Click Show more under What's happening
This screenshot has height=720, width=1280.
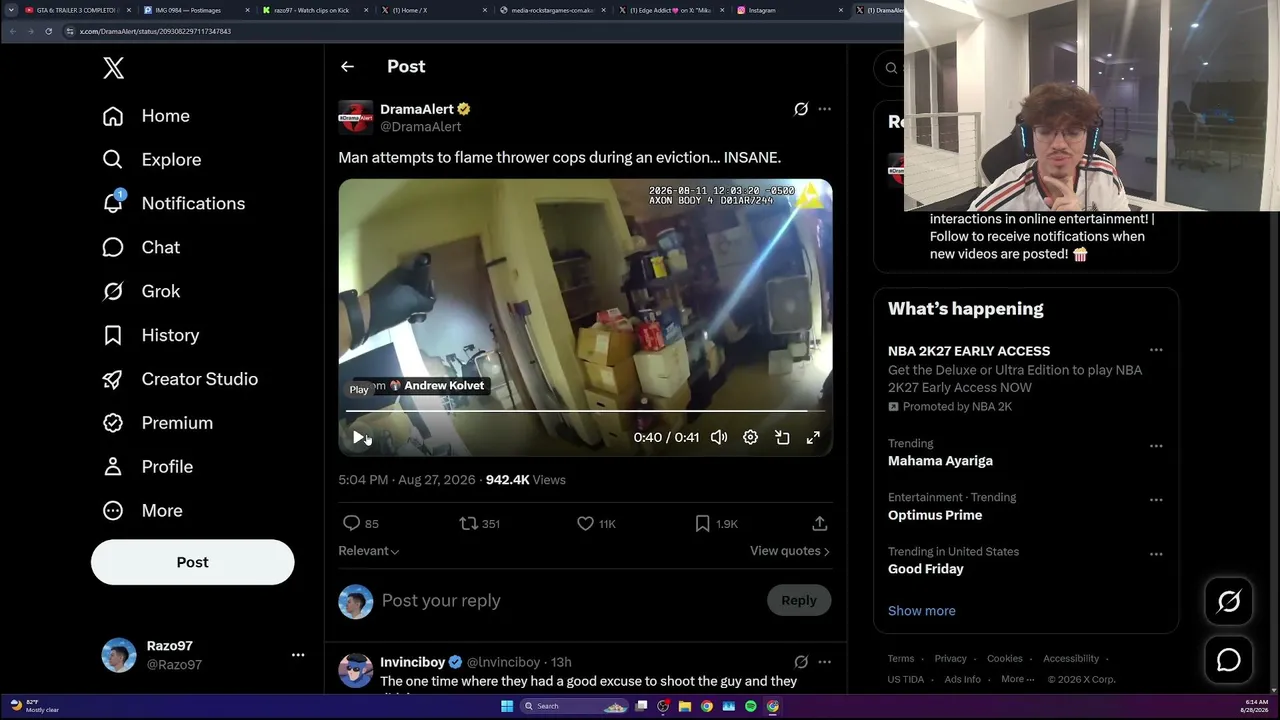(922, 611)
